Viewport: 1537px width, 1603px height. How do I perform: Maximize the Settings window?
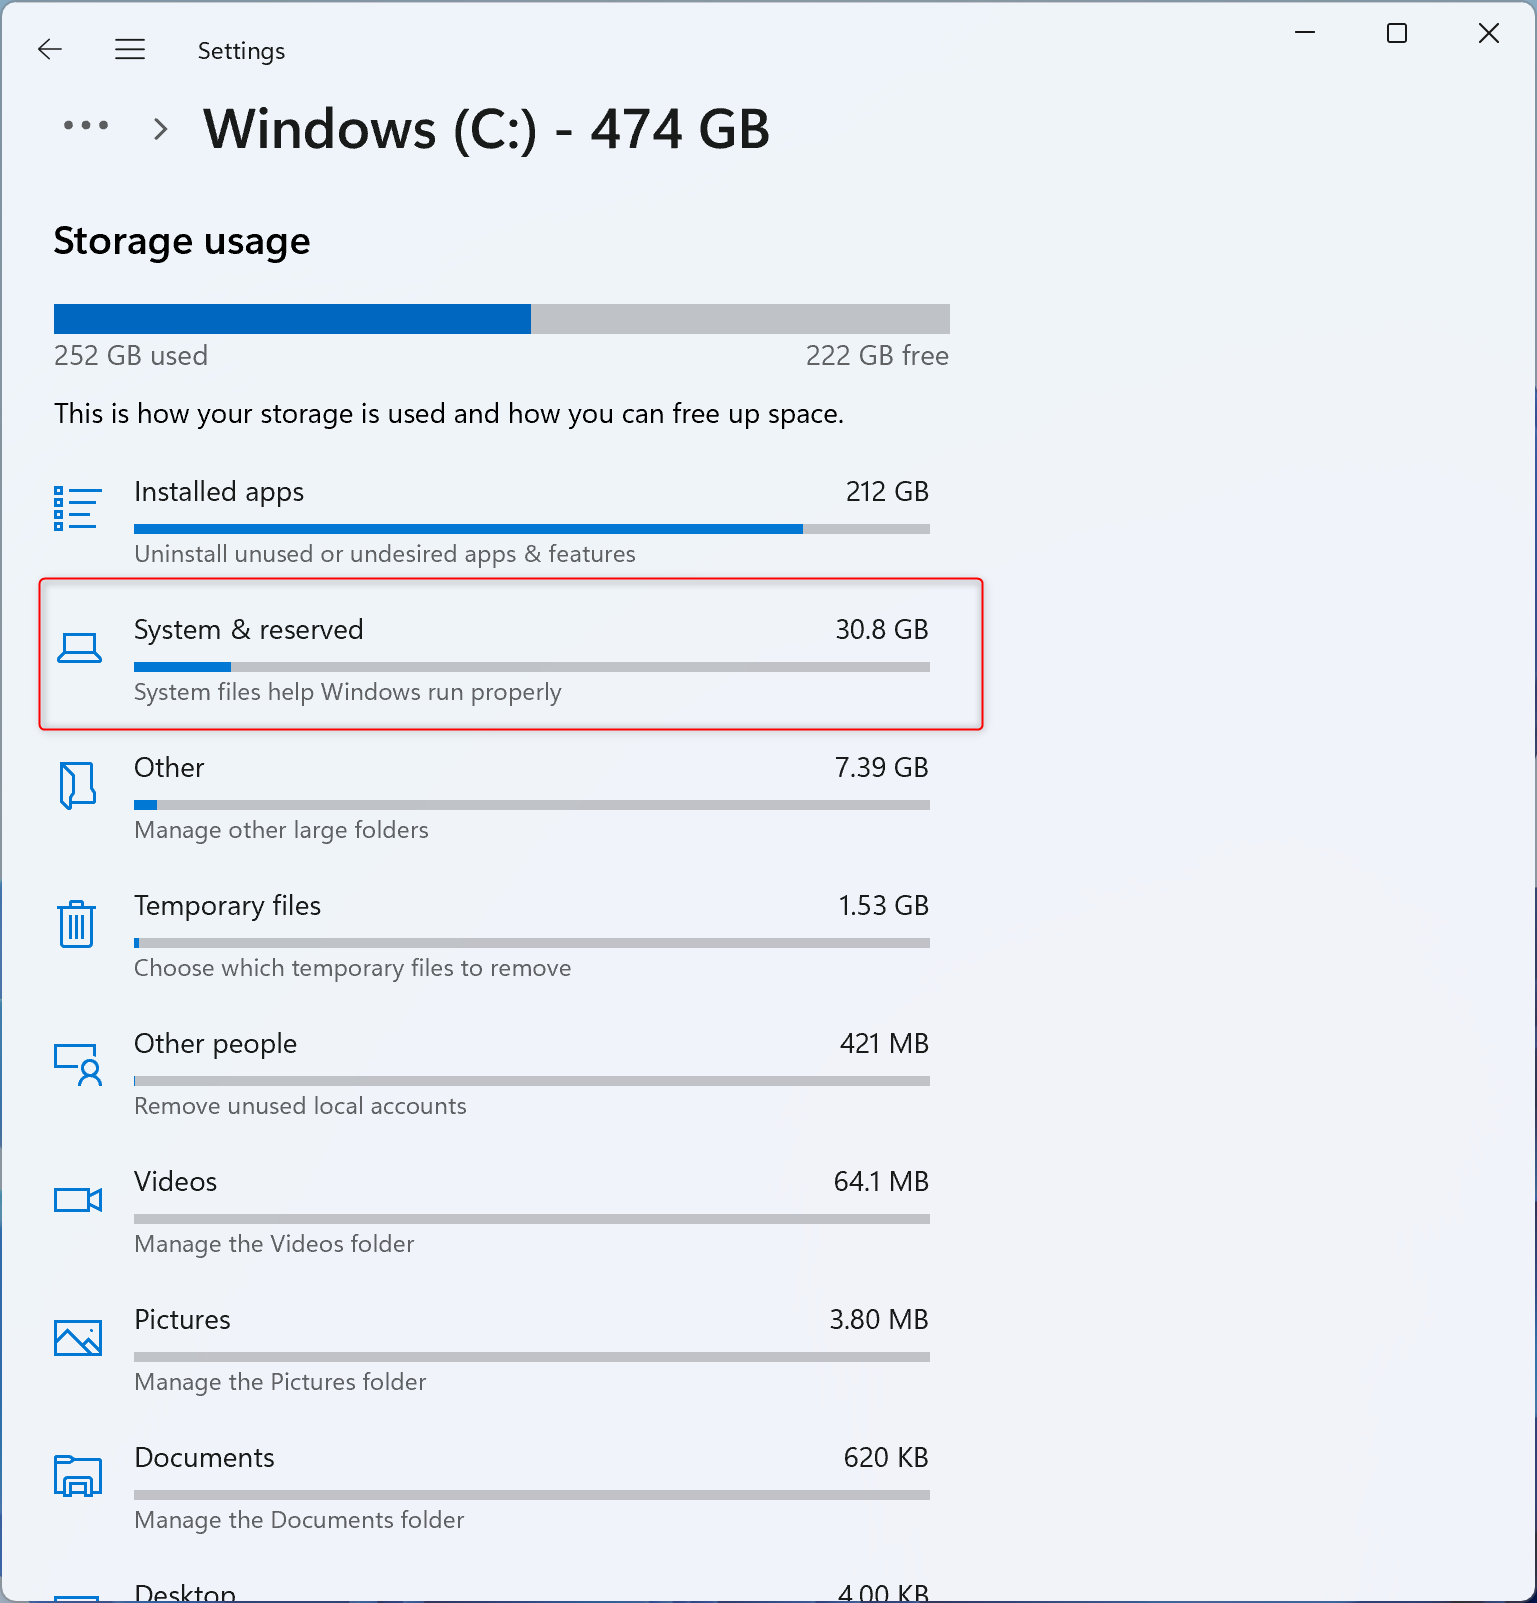pyautogui.click(x=1397, y=34)
